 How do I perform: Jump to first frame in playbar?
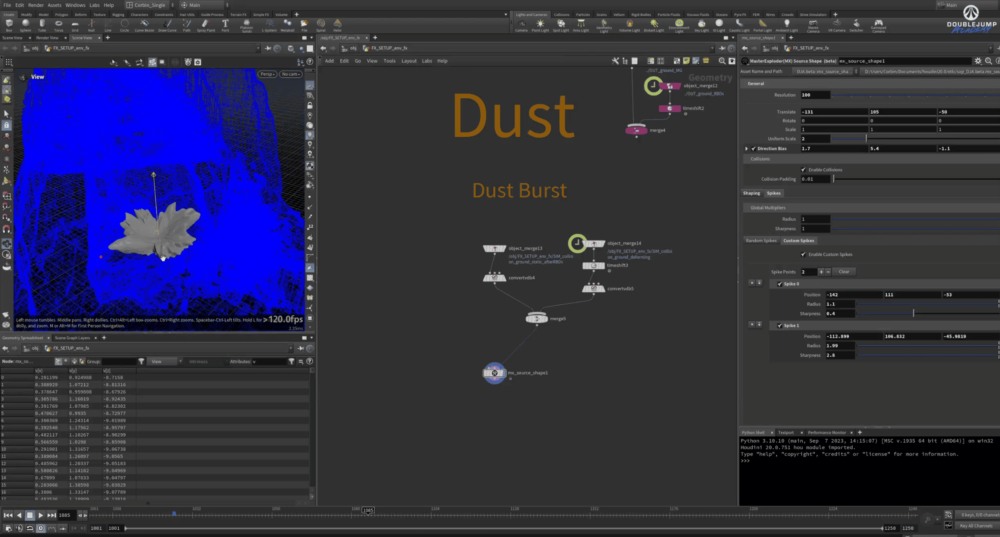click(x=8, y=515)
